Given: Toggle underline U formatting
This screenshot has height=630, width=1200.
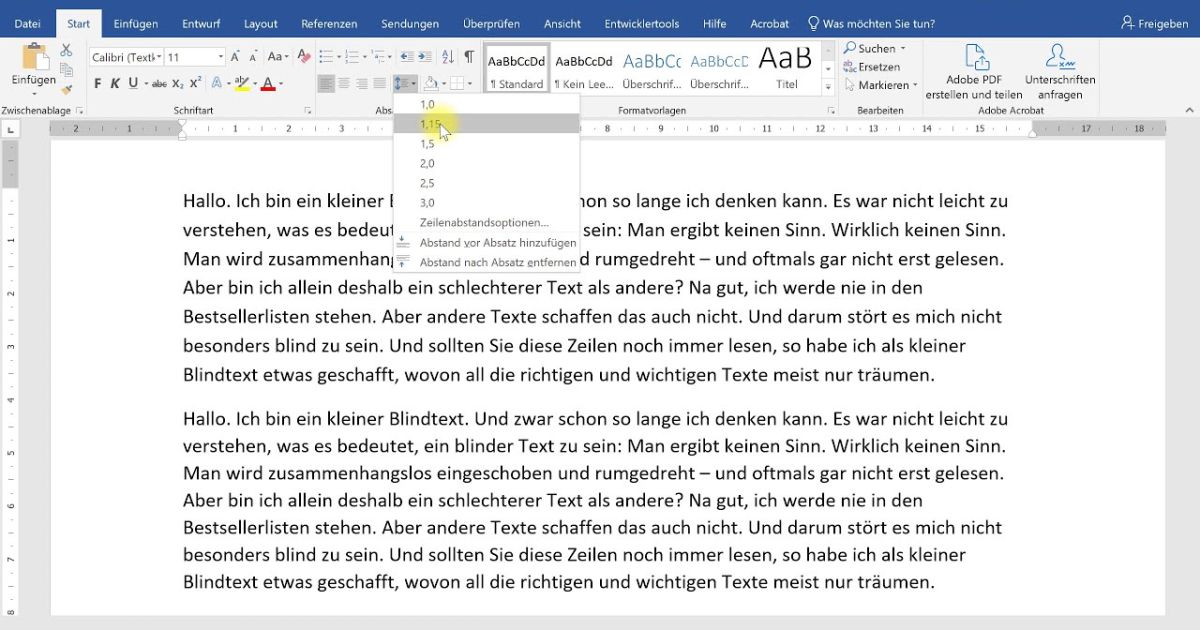Looking at the screenshot, I should point(133,84).
